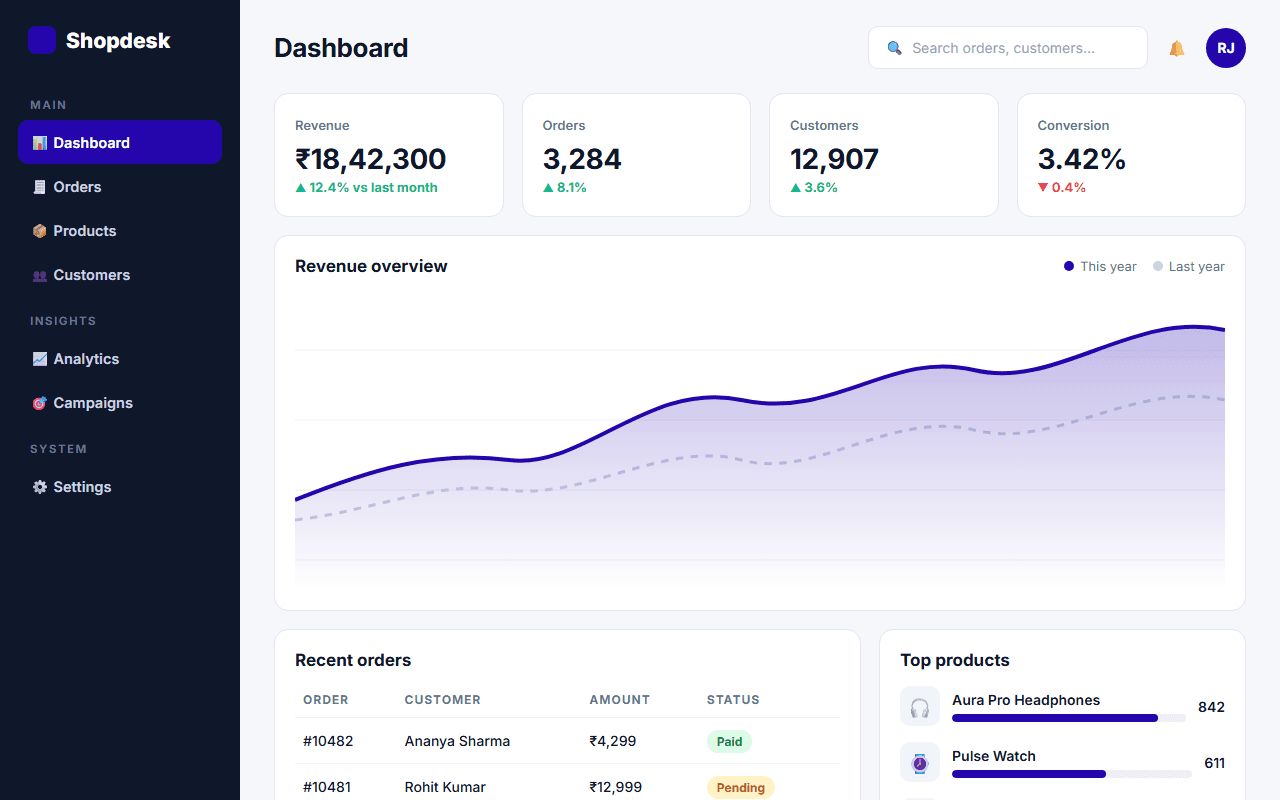Viewport: 1280px width, 800px height.
Task: Focus the search orders, customers field
Action: click(x=1008, y=48)
